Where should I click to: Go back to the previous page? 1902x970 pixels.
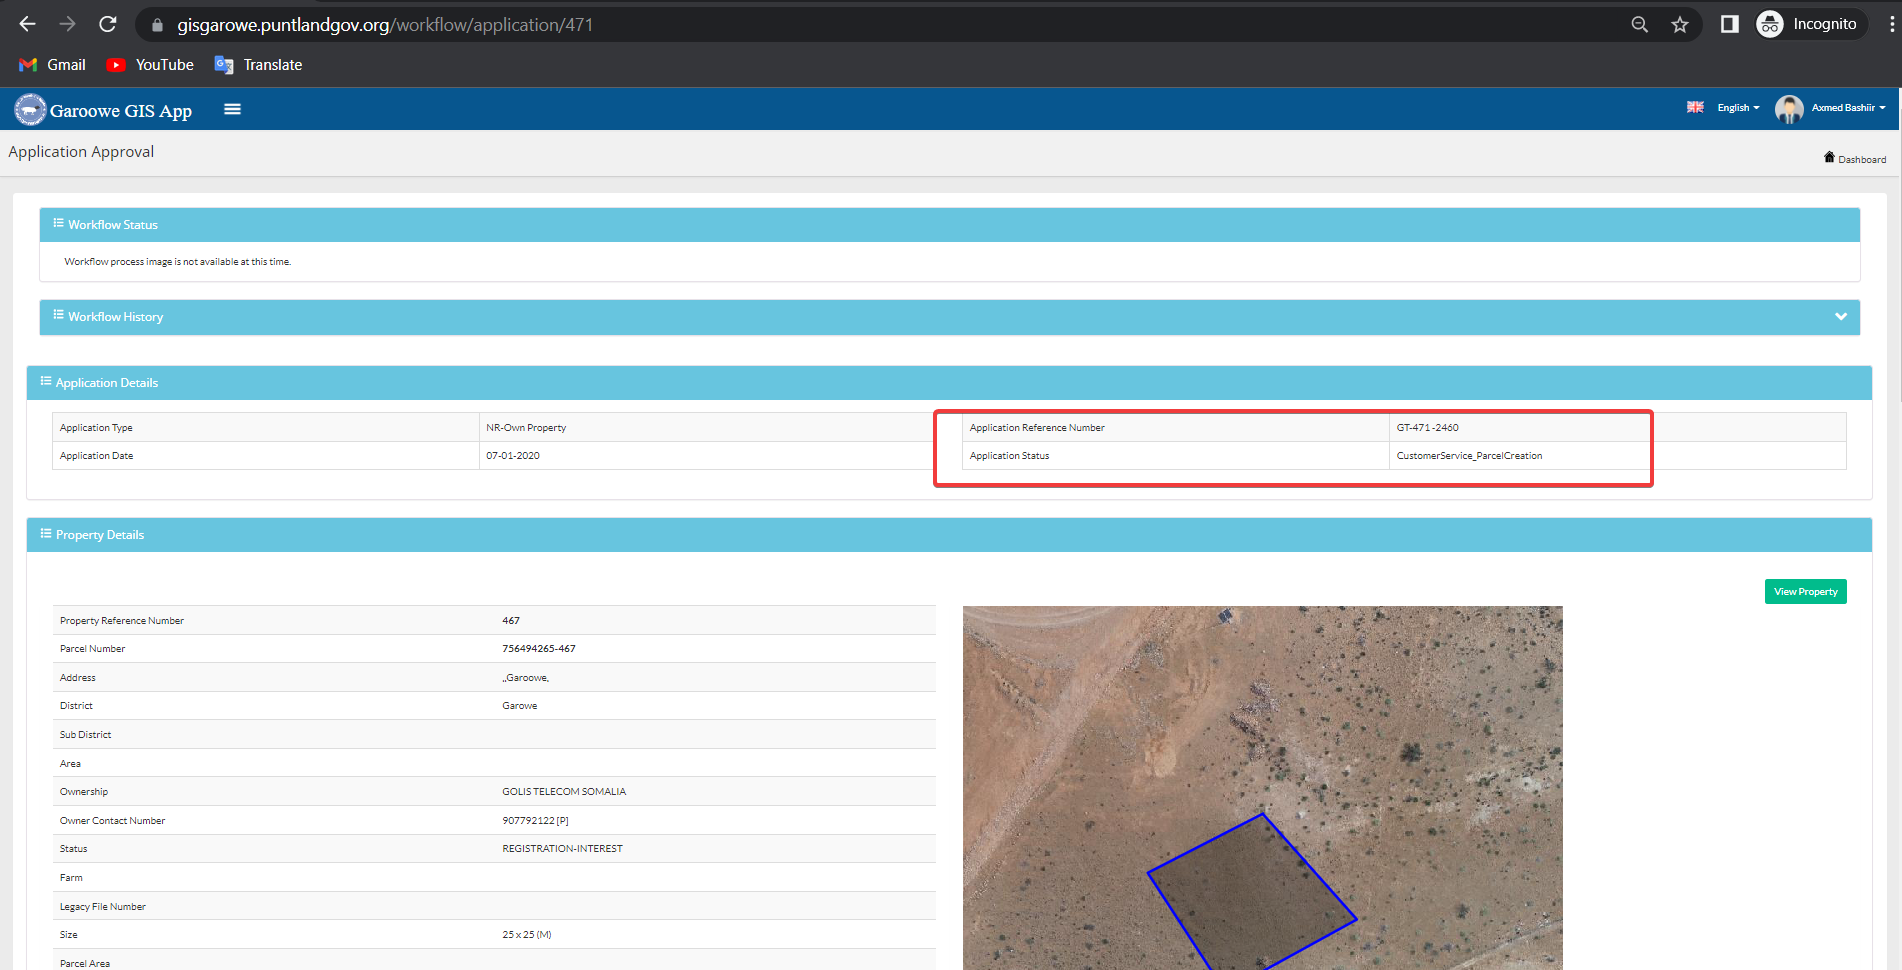point(27,24)
